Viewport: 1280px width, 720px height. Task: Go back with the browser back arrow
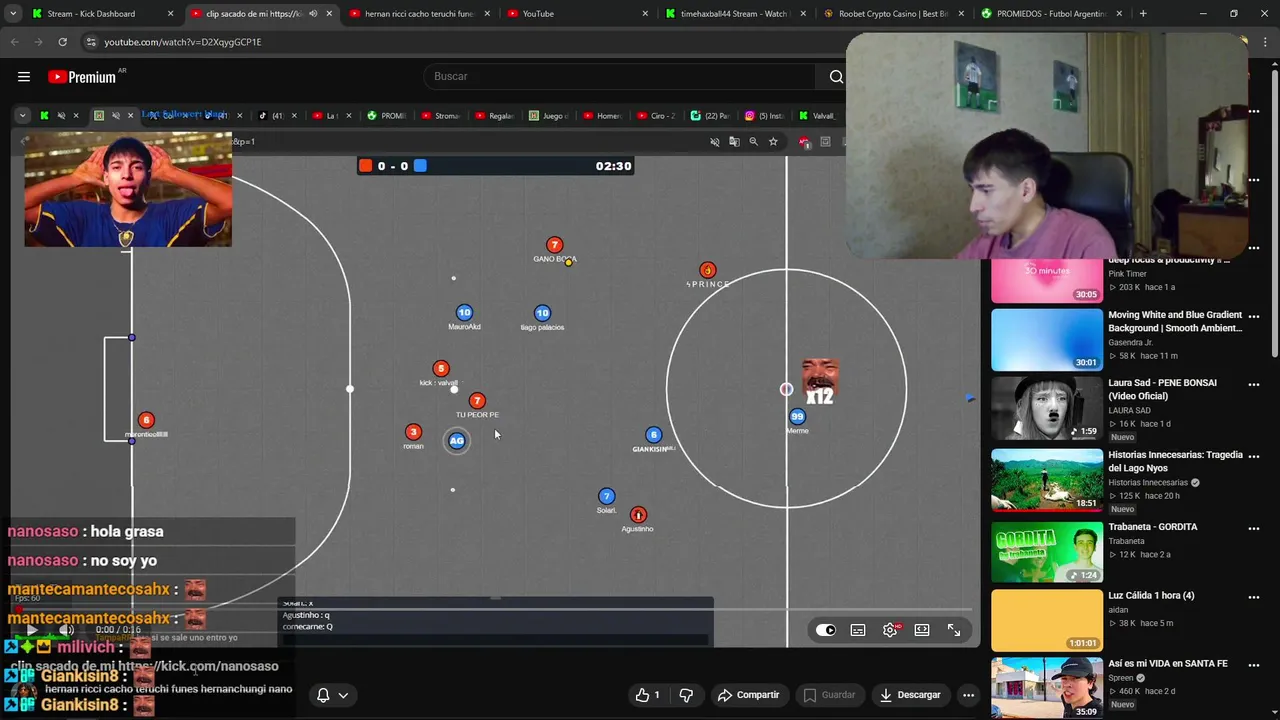[x=14, y=42]
